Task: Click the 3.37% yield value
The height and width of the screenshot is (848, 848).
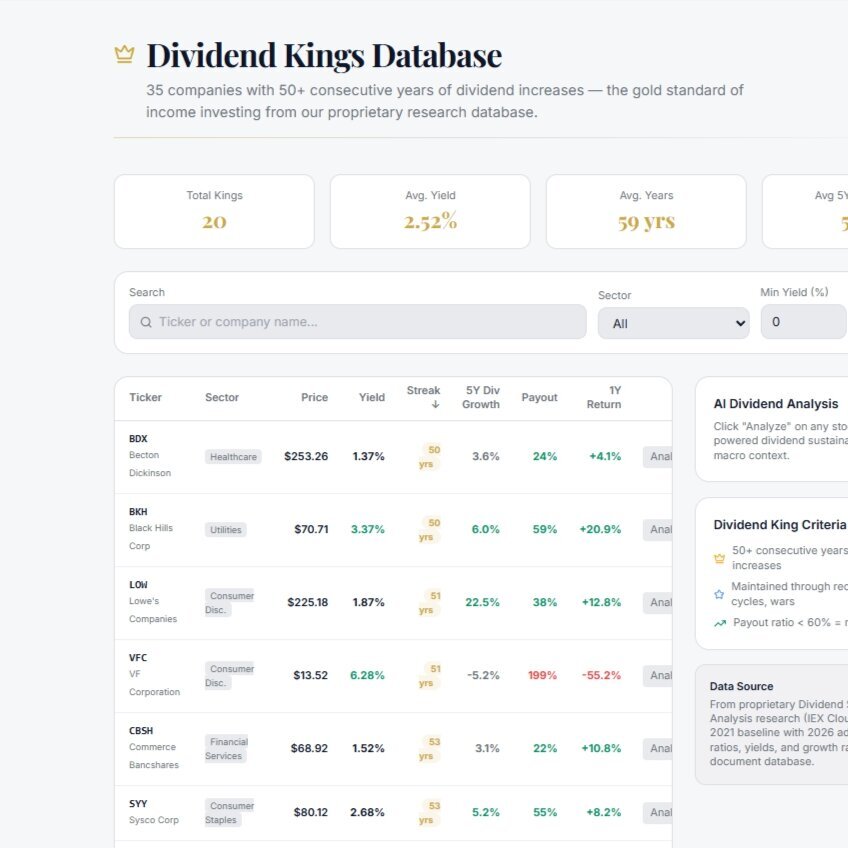Action: 368,529
